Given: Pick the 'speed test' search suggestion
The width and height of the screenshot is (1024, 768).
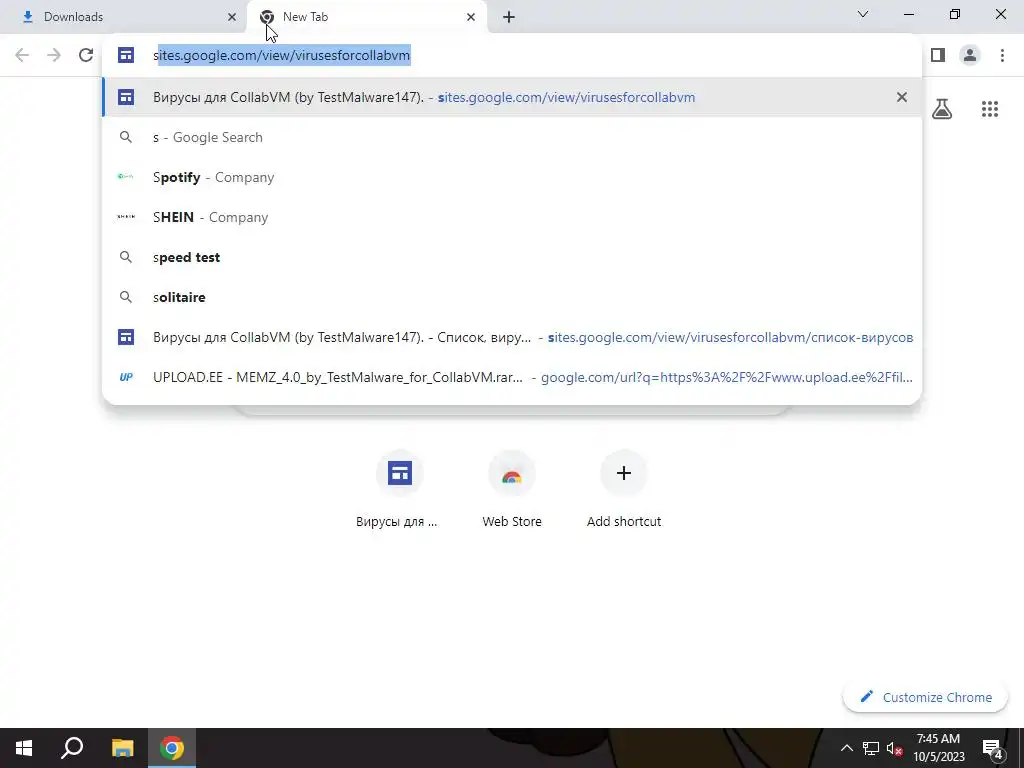Looking at the screenshot, I should coord(512,257).
